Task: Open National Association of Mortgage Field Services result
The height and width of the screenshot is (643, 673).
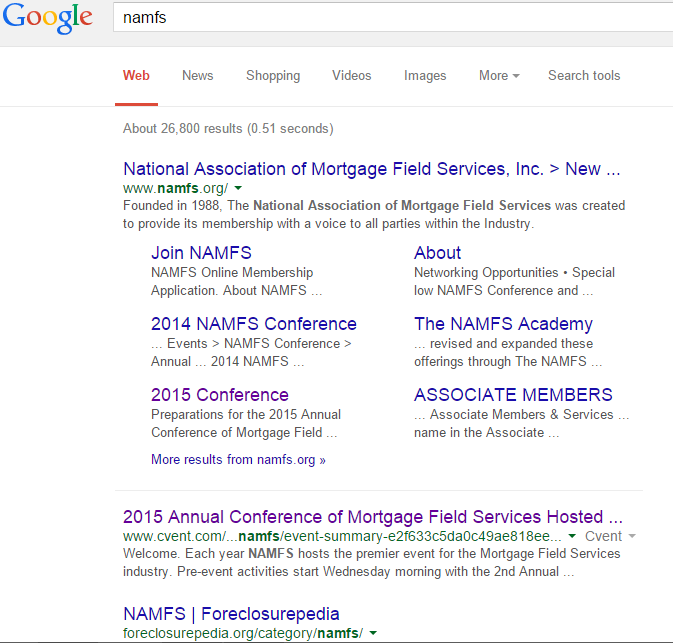Action: (372, 169)
